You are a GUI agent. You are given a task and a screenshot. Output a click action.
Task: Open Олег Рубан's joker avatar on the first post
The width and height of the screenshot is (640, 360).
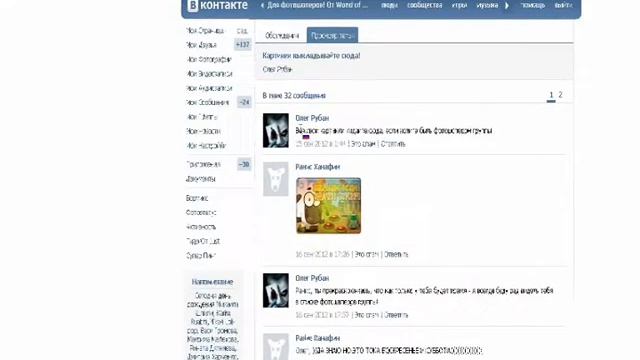[x=276, y=130]
